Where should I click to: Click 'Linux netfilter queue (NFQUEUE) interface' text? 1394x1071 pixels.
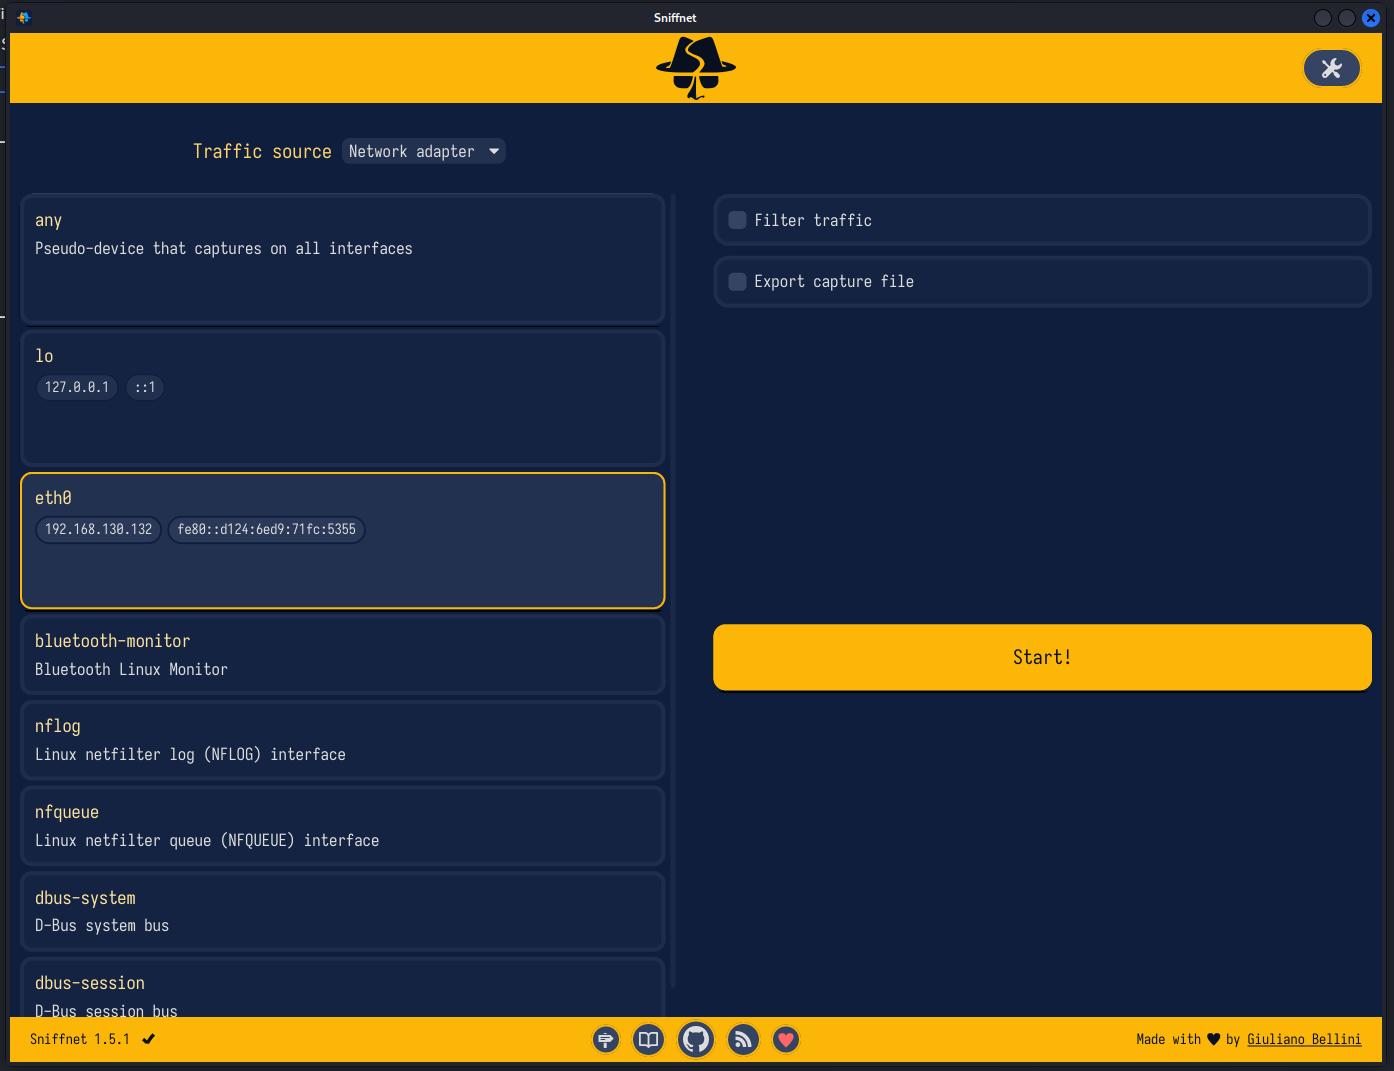tap(207, 840)
